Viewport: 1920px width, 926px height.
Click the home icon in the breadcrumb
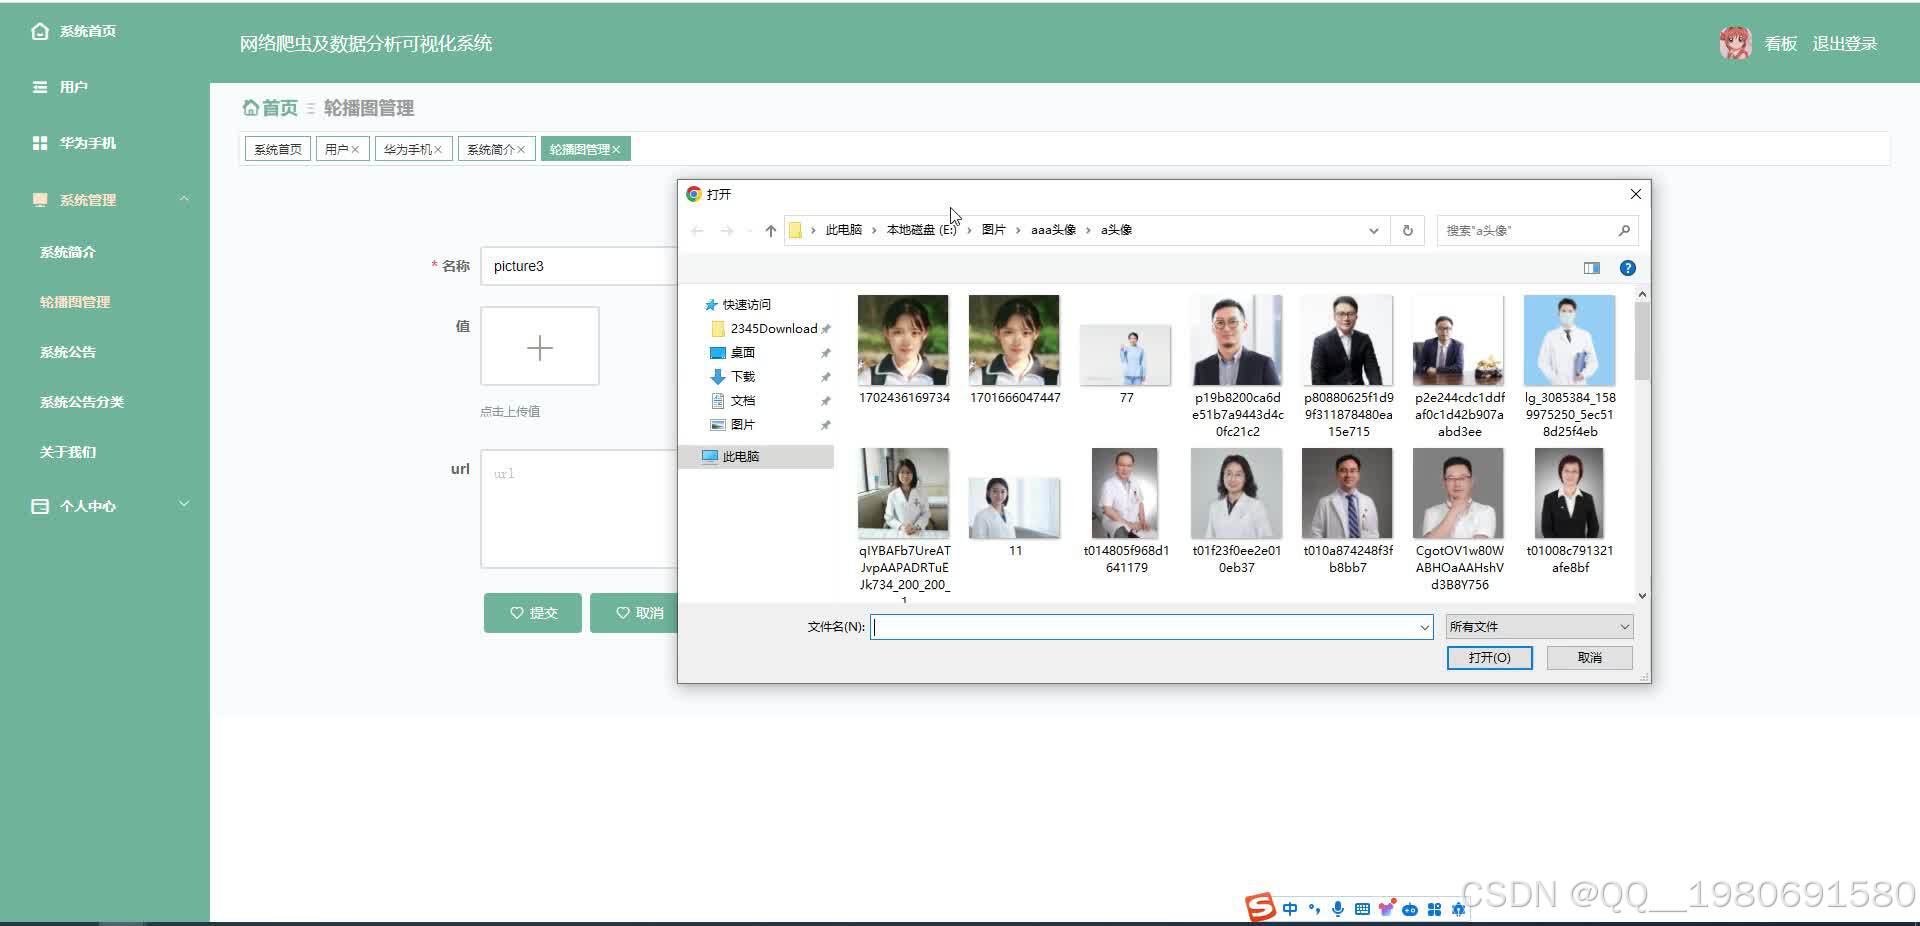click(250, 107)
